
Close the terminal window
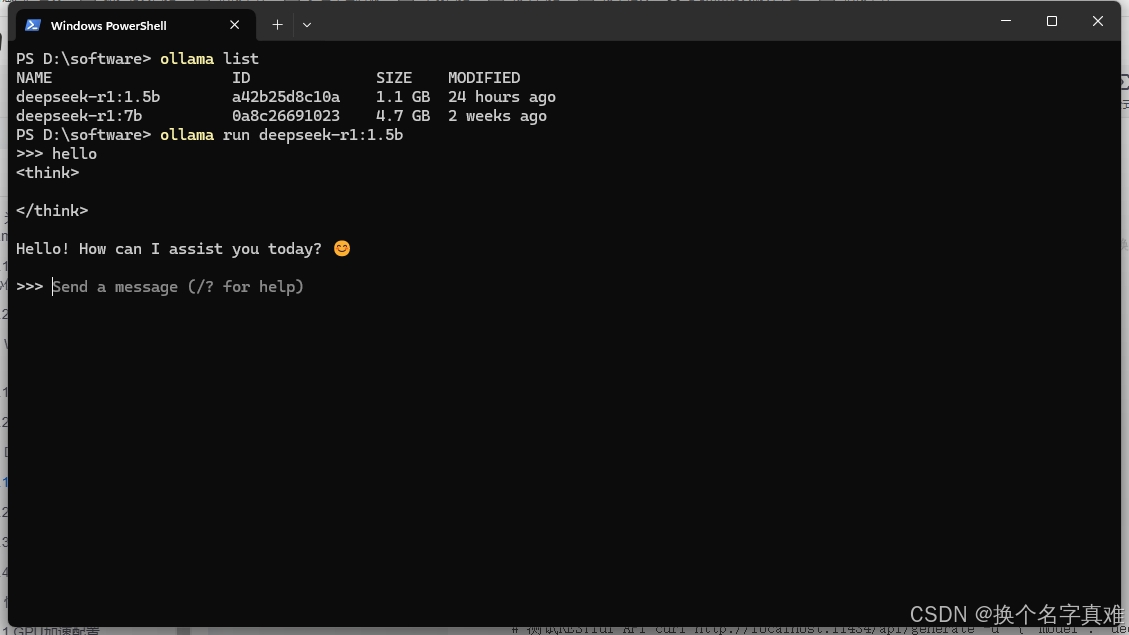click(1098, 21)
